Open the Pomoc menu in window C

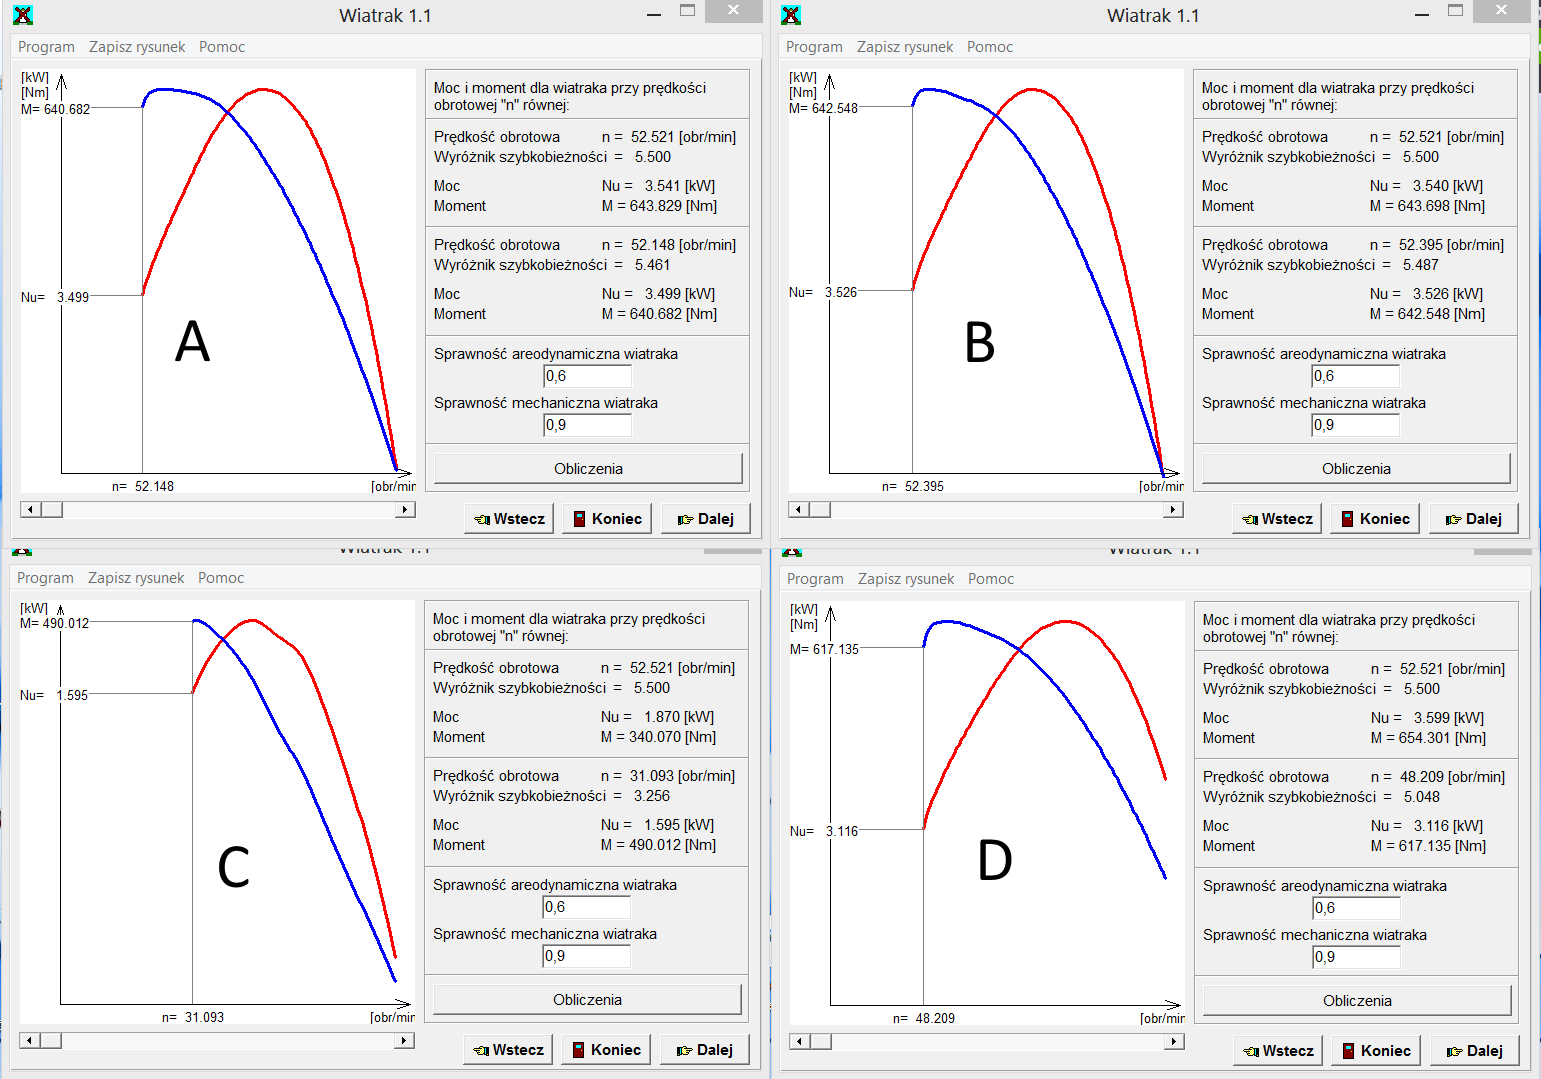point(221,578)
